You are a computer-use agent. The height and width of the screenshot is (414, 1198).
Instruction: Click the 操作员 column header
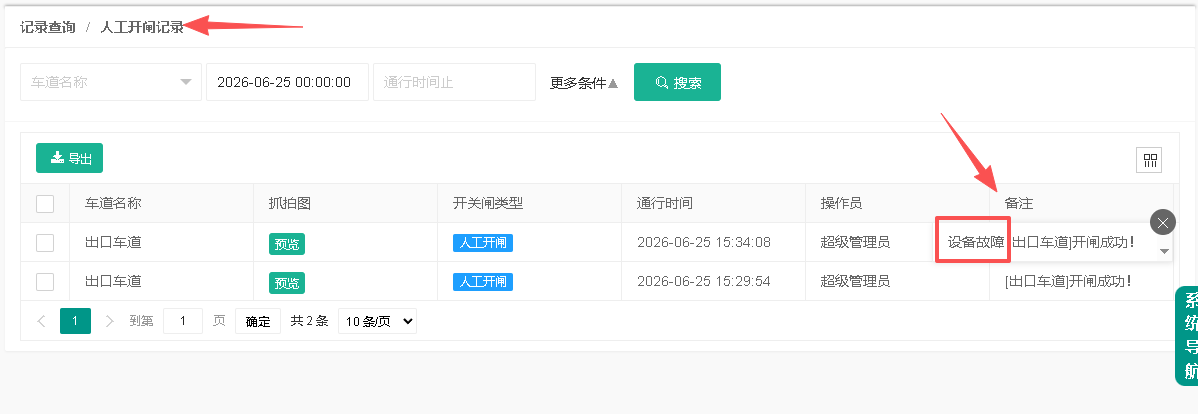pyautogui.click(x=841, y=203)
